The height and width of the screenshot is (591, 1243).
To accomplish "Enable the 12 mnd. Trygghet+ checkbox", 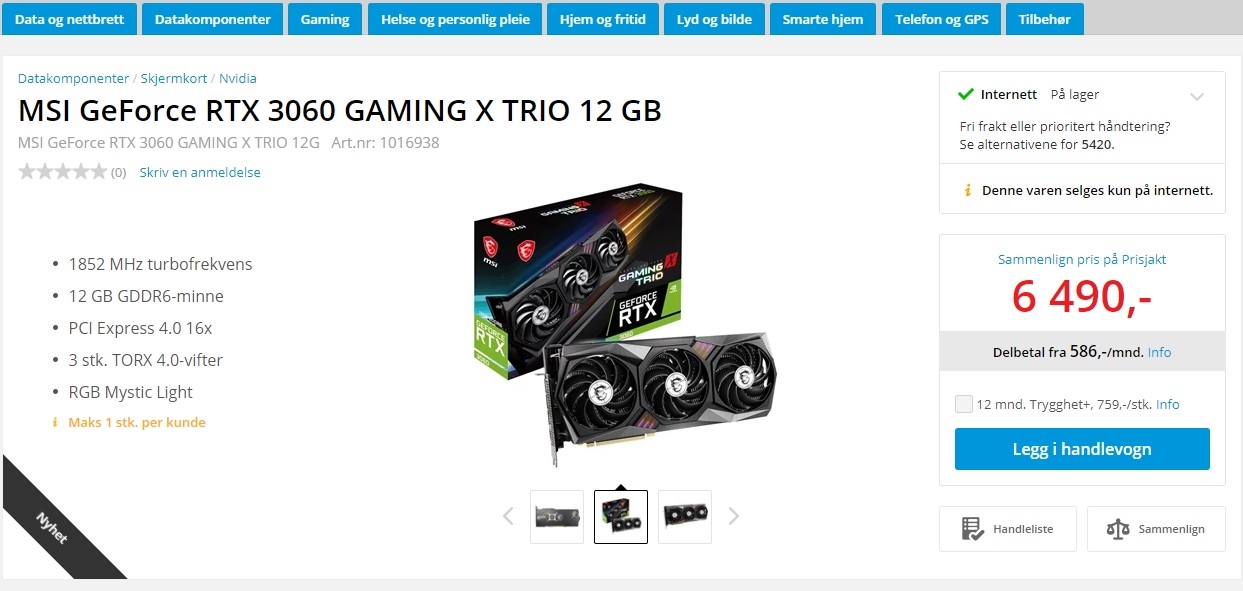I will (964, 404).
